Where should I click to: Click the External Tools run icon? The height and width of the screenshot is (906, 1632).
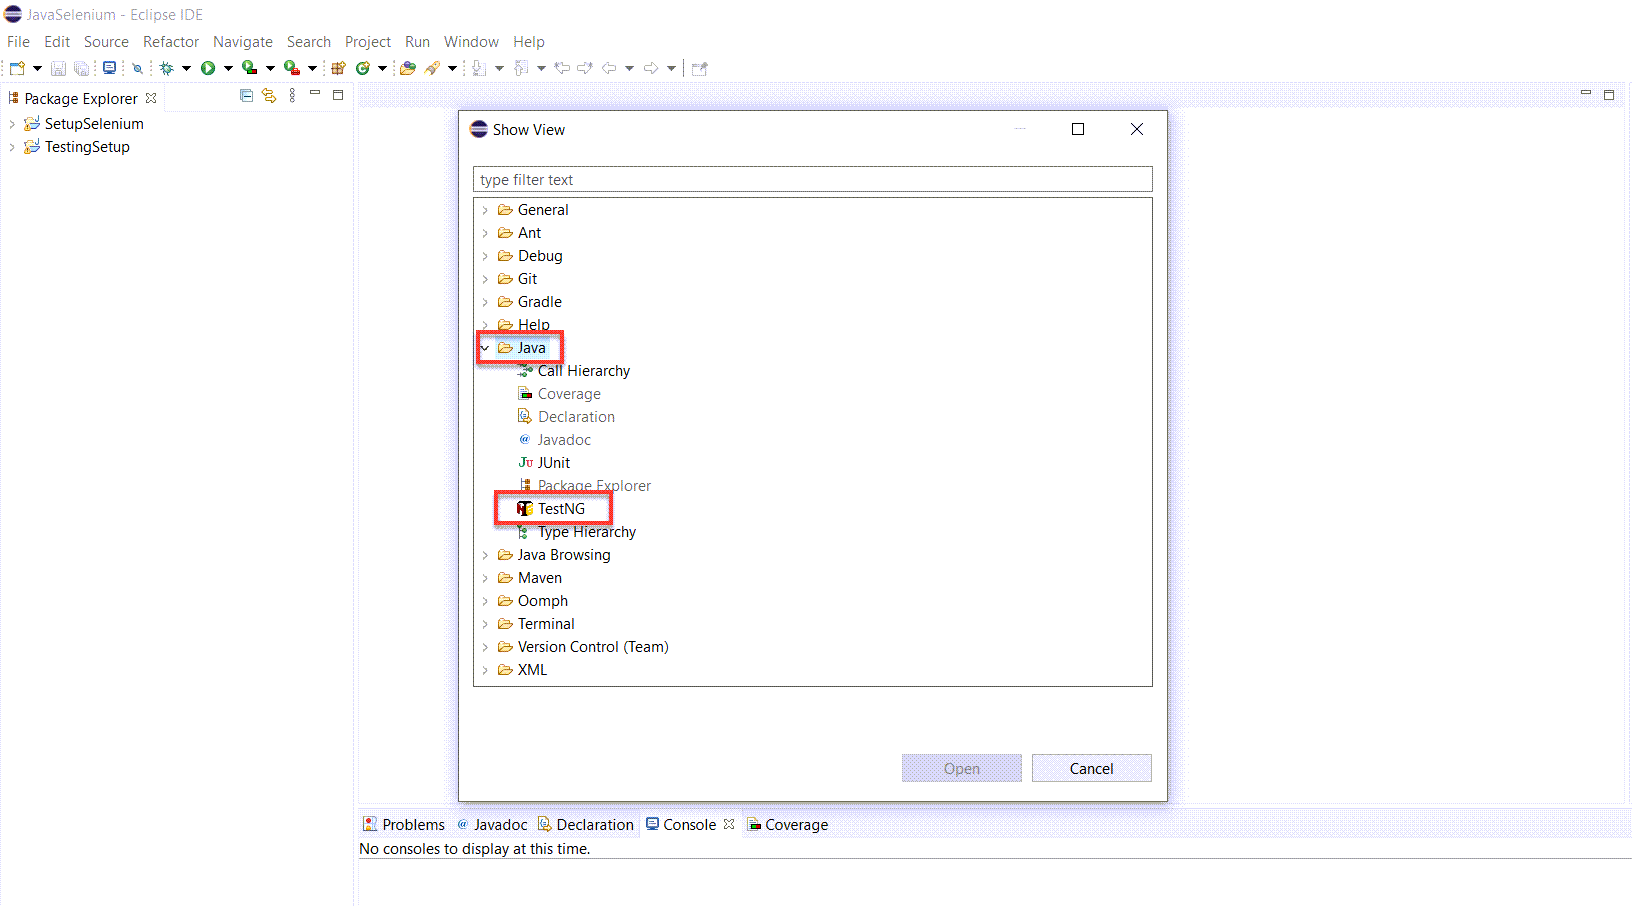[x=291, y=68]
